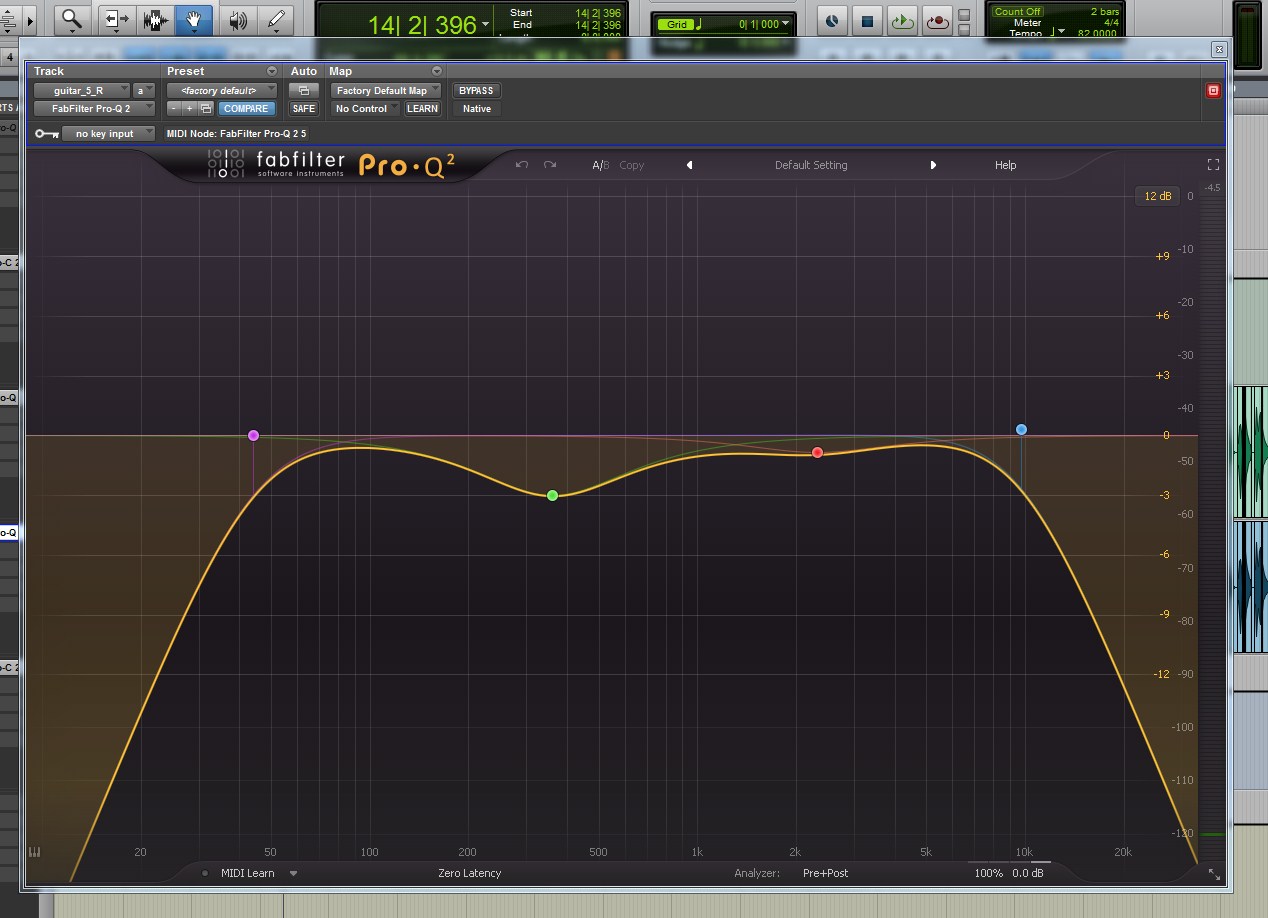Open the Map section menu arrow
Image resolution: width=1268 pixels, height=918 pixels.
436,71
